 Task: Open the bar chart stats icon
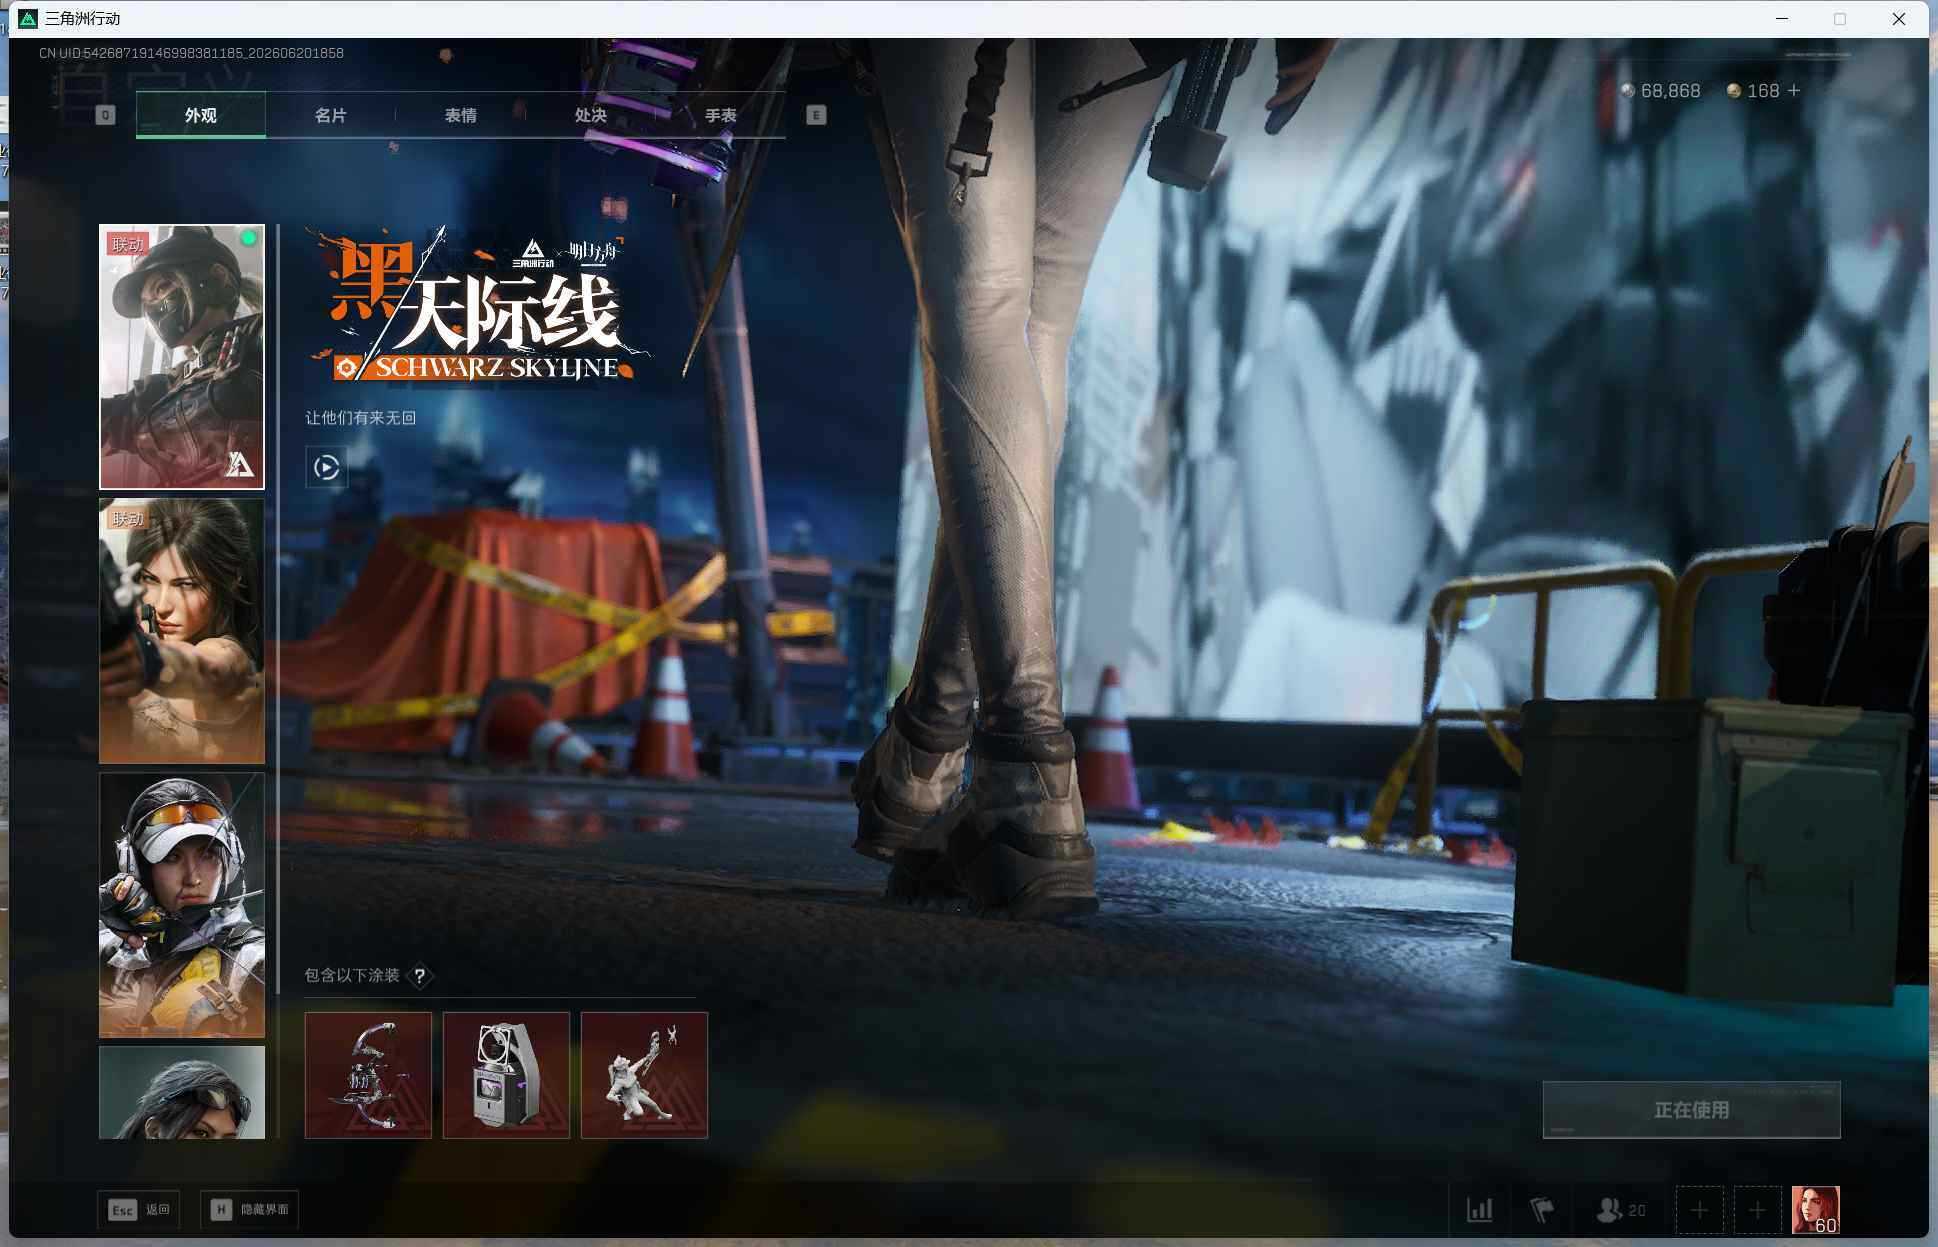click(1480, 1210)
